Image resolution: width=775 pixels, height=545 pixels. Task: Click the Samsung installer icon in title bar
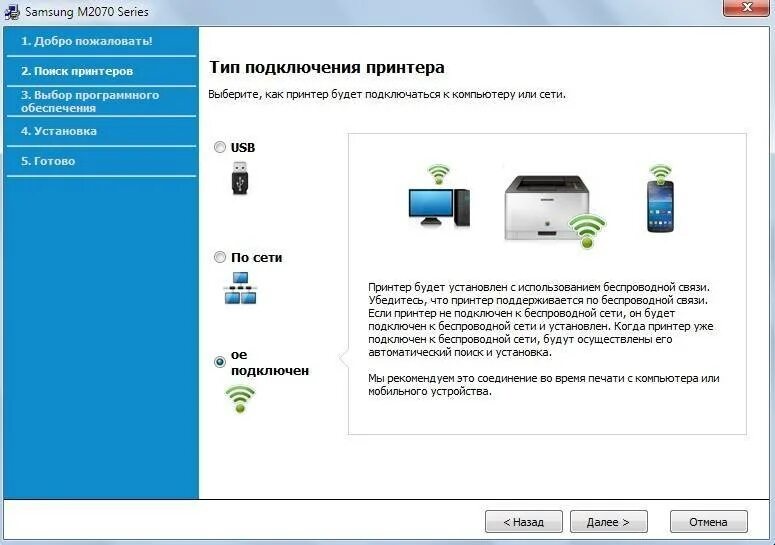12,12
